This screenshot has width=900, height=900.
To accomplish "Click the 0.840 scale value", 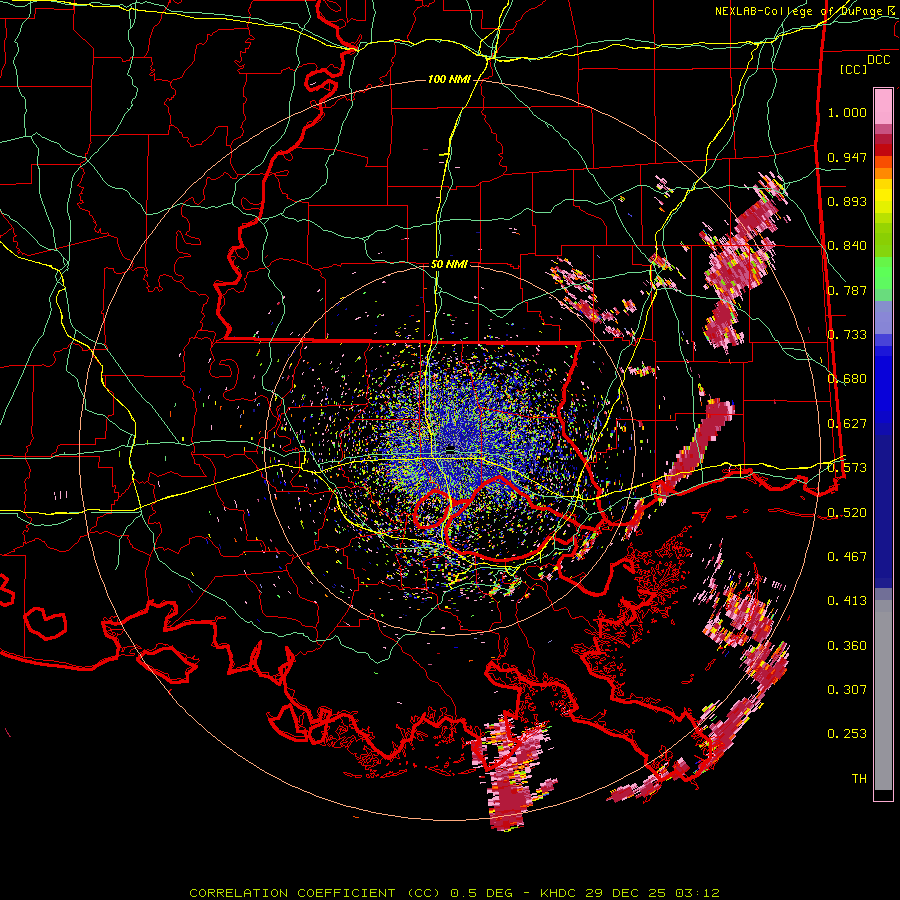I will pyautogui.click(x=847, y=246).
